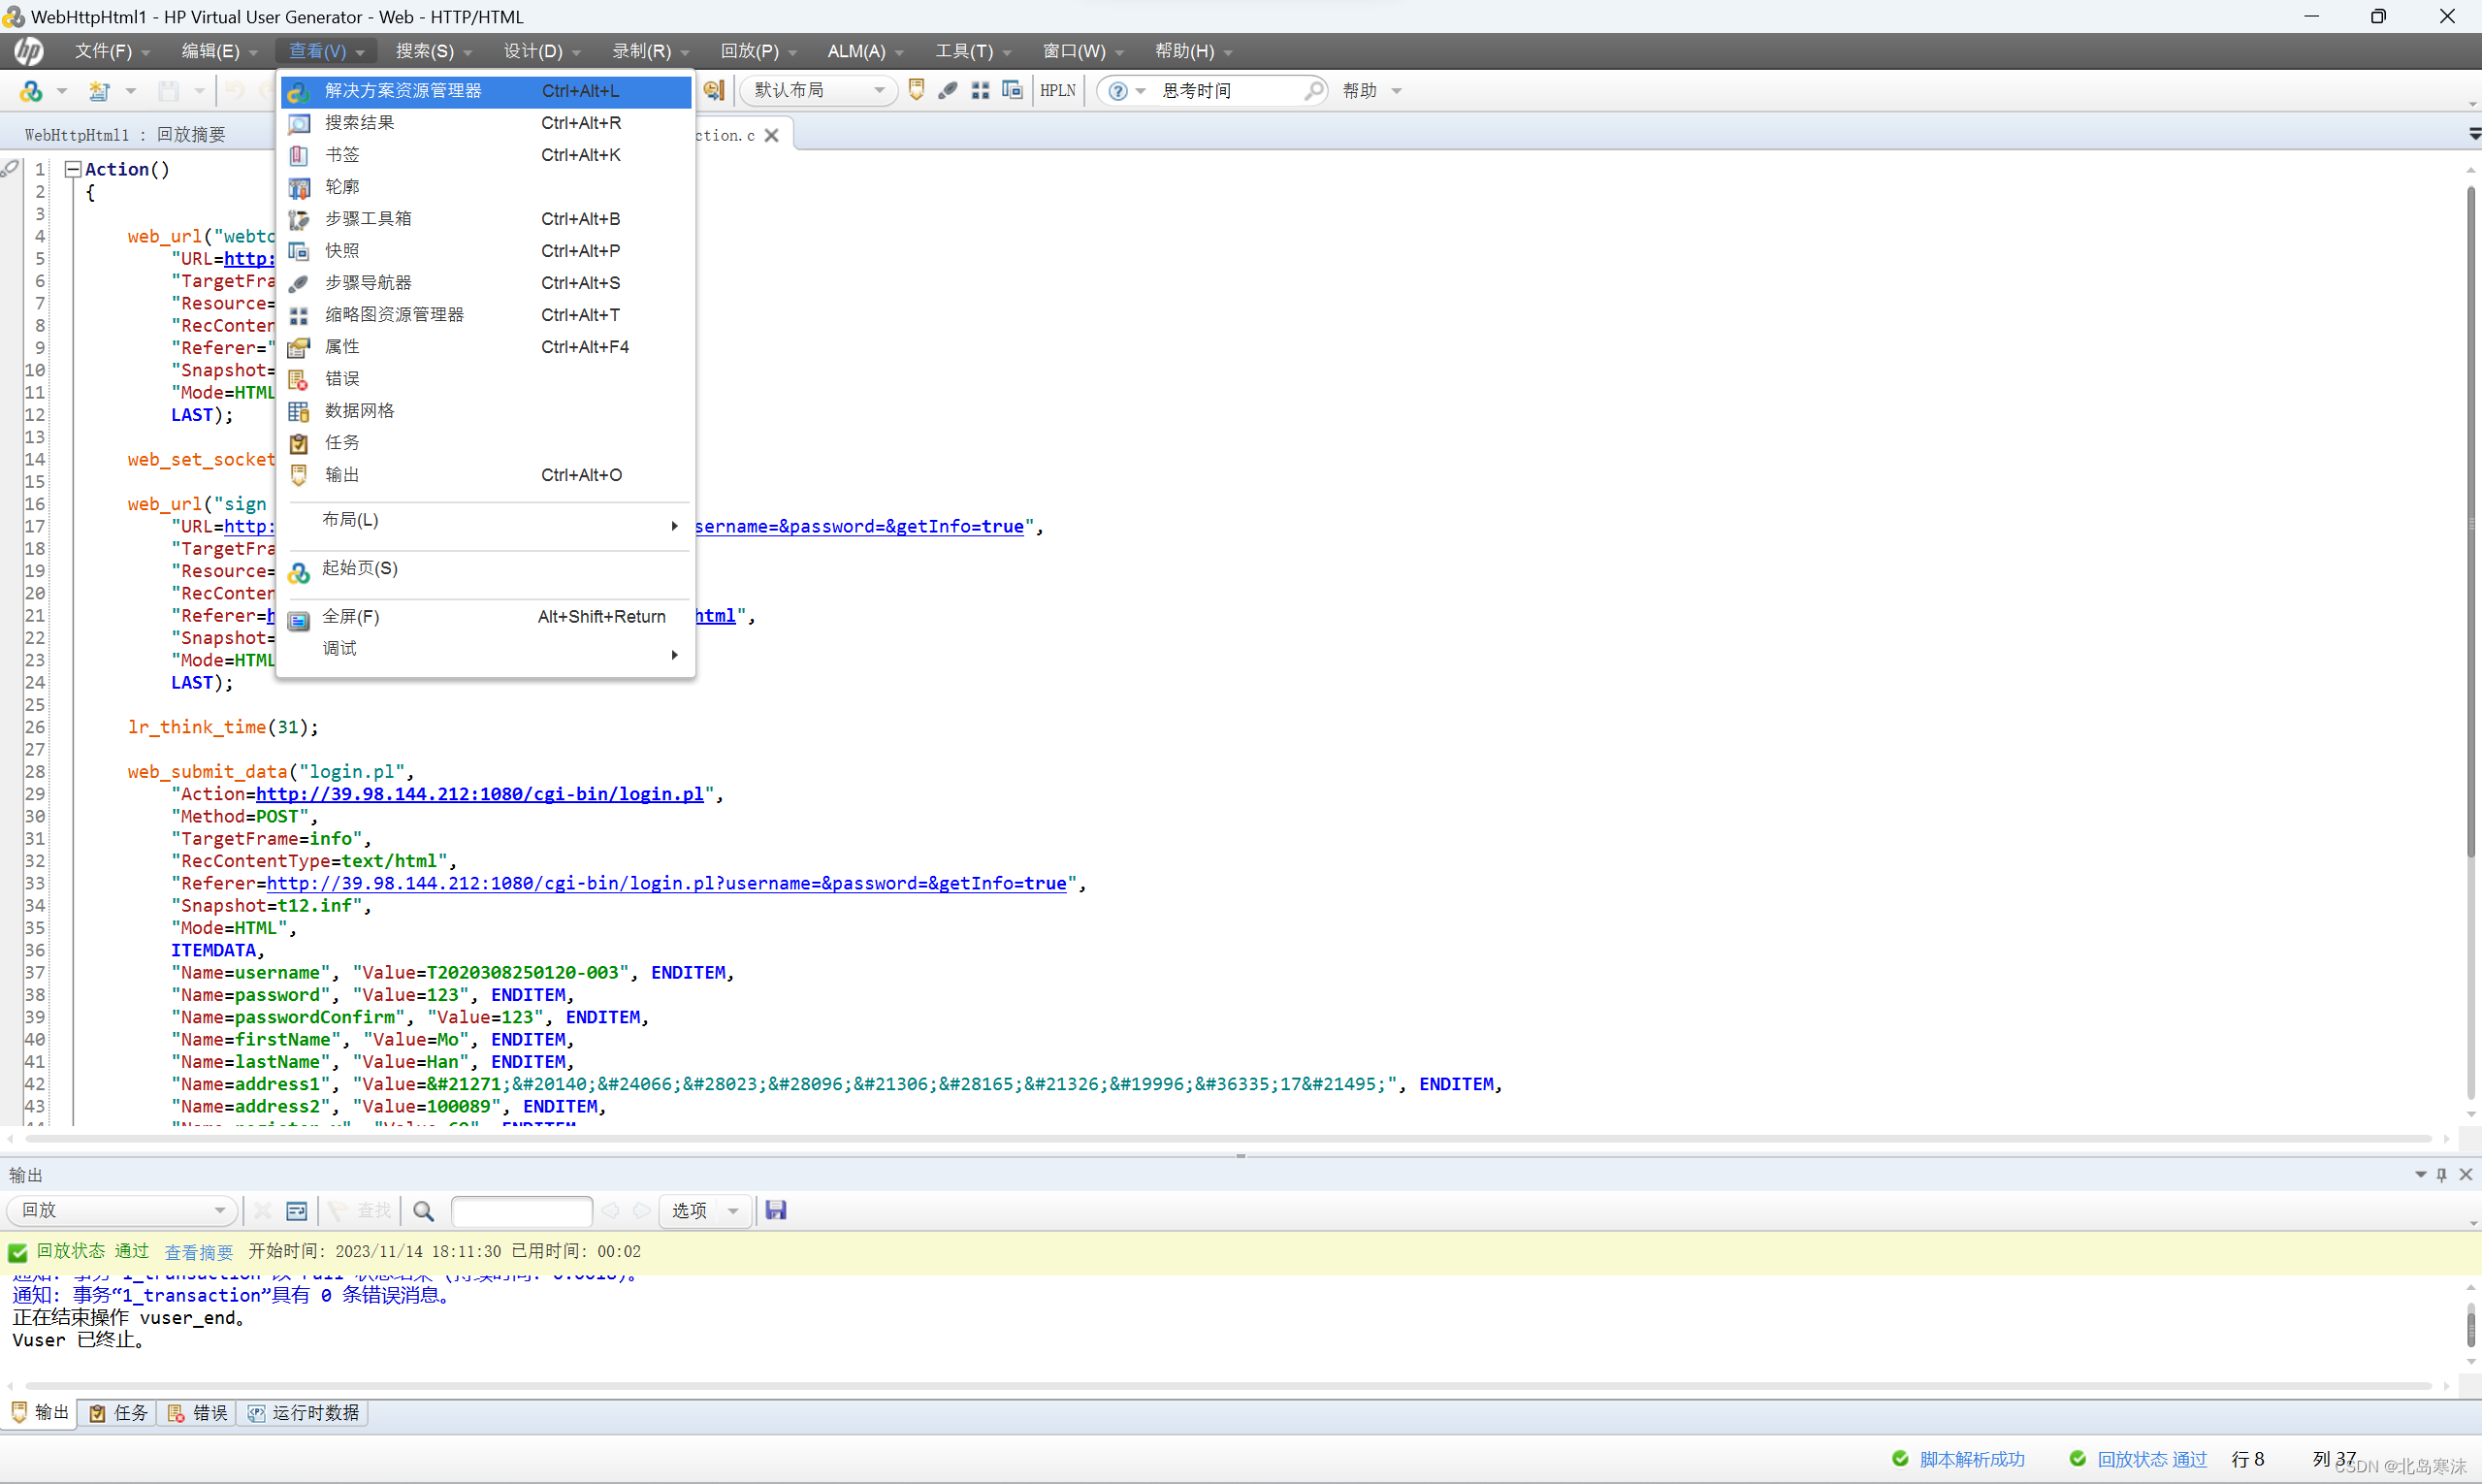2482x1484 pixels.
Task: Toggle word wrap icon in output toolbar
Action: [296, 1211]
